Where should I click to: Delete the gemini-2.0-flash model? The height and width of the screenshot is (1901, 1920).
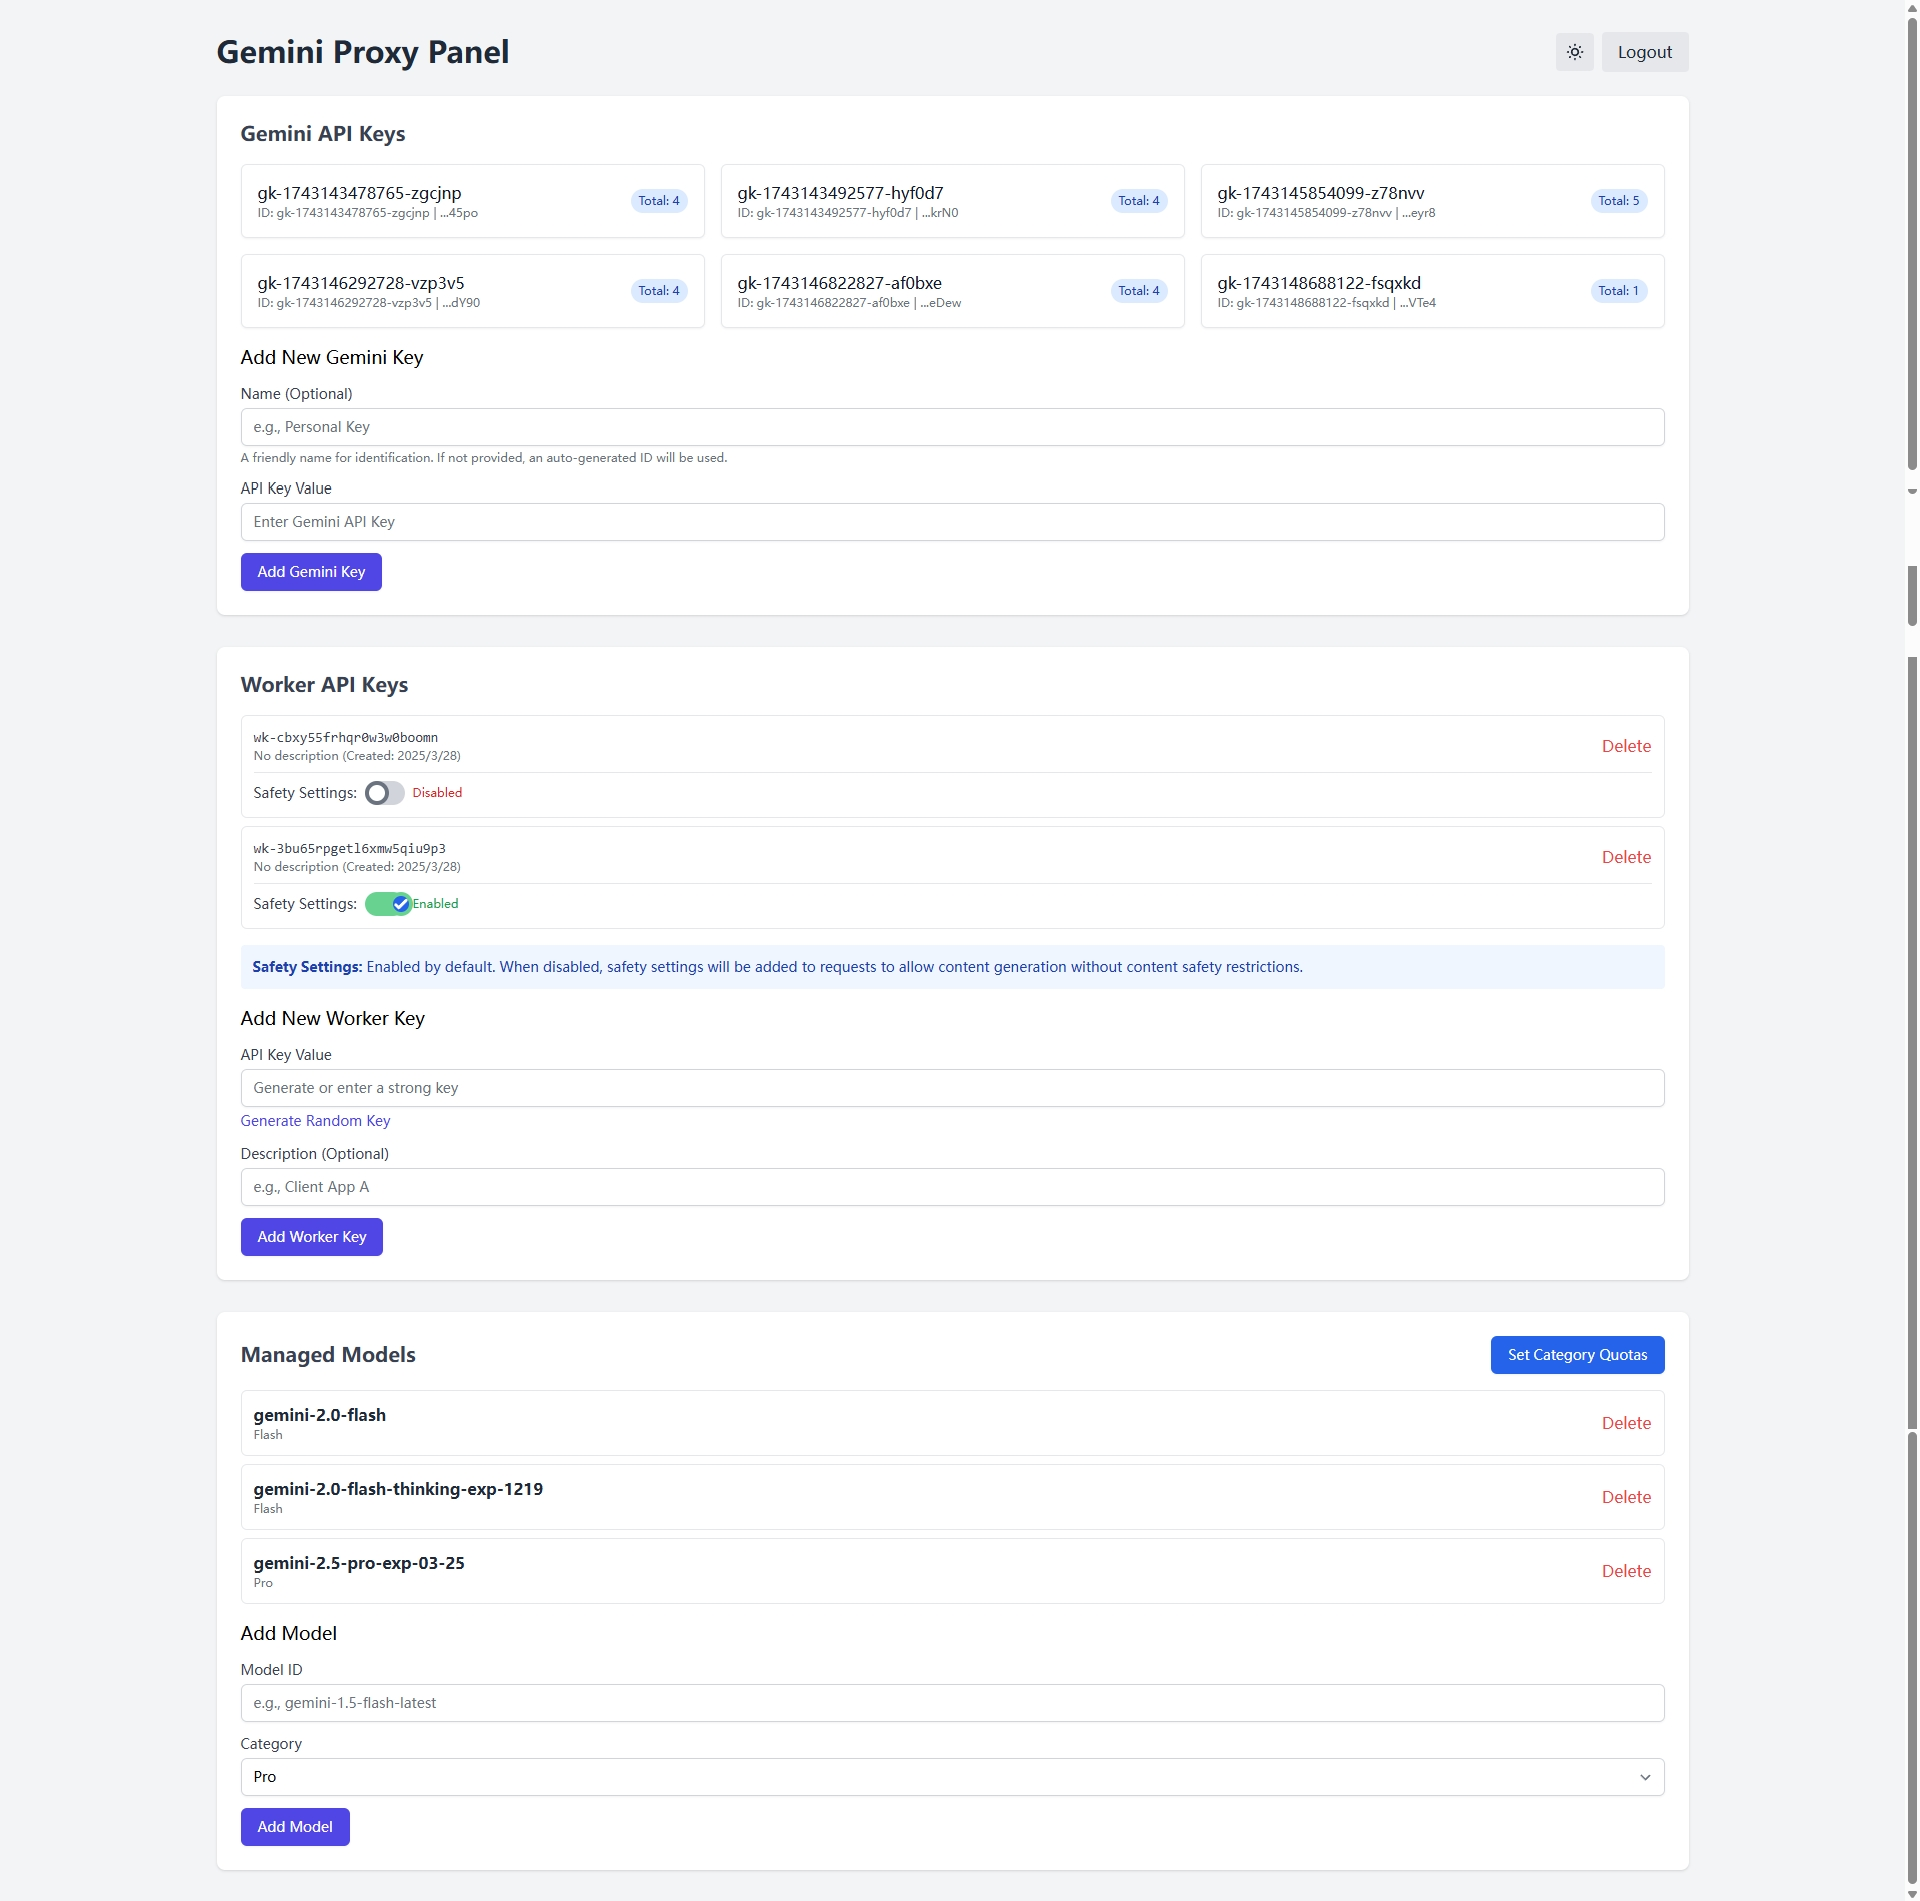[1626, 1423]
